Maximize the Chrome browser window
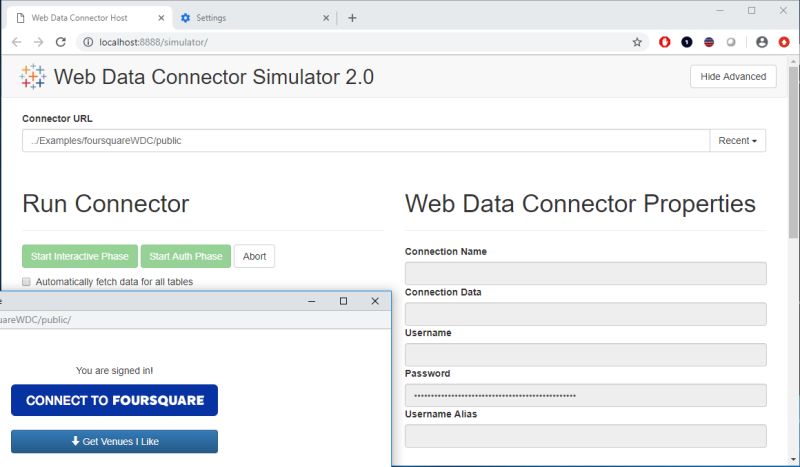 coord(752,10)
